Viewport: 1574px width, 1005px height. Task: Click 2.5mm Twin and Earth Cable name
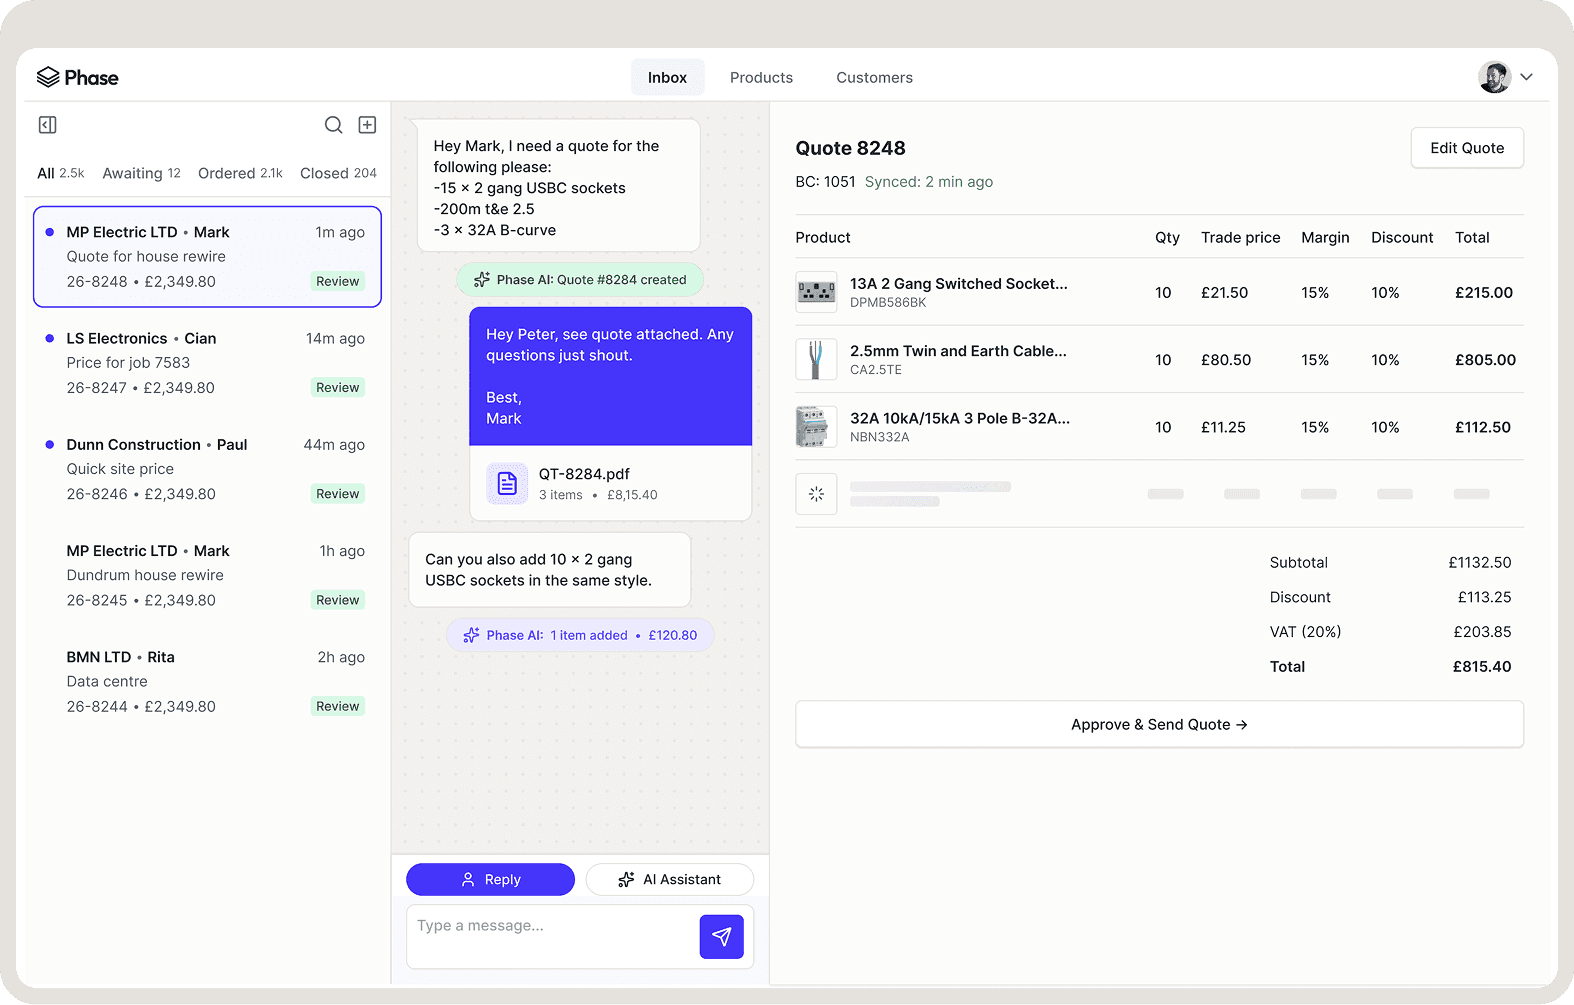[958, 351]
